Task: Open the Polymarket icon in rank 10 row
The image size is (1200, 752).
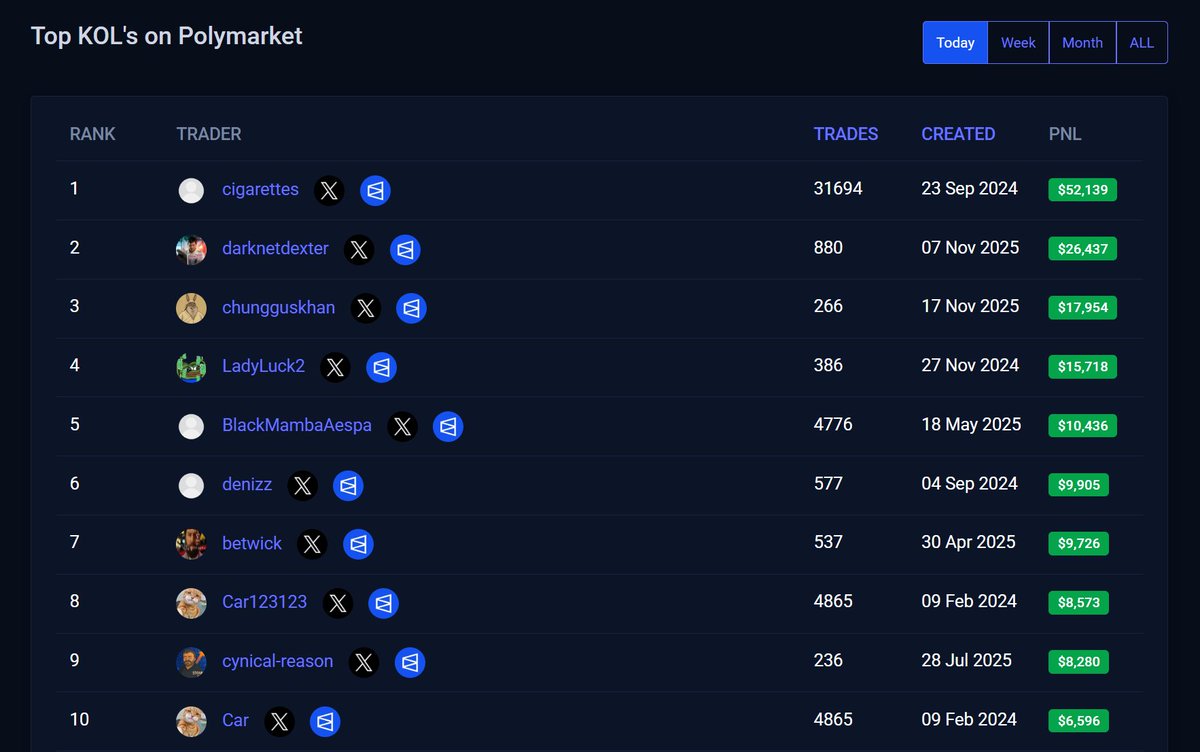Action: coord(325,721)
